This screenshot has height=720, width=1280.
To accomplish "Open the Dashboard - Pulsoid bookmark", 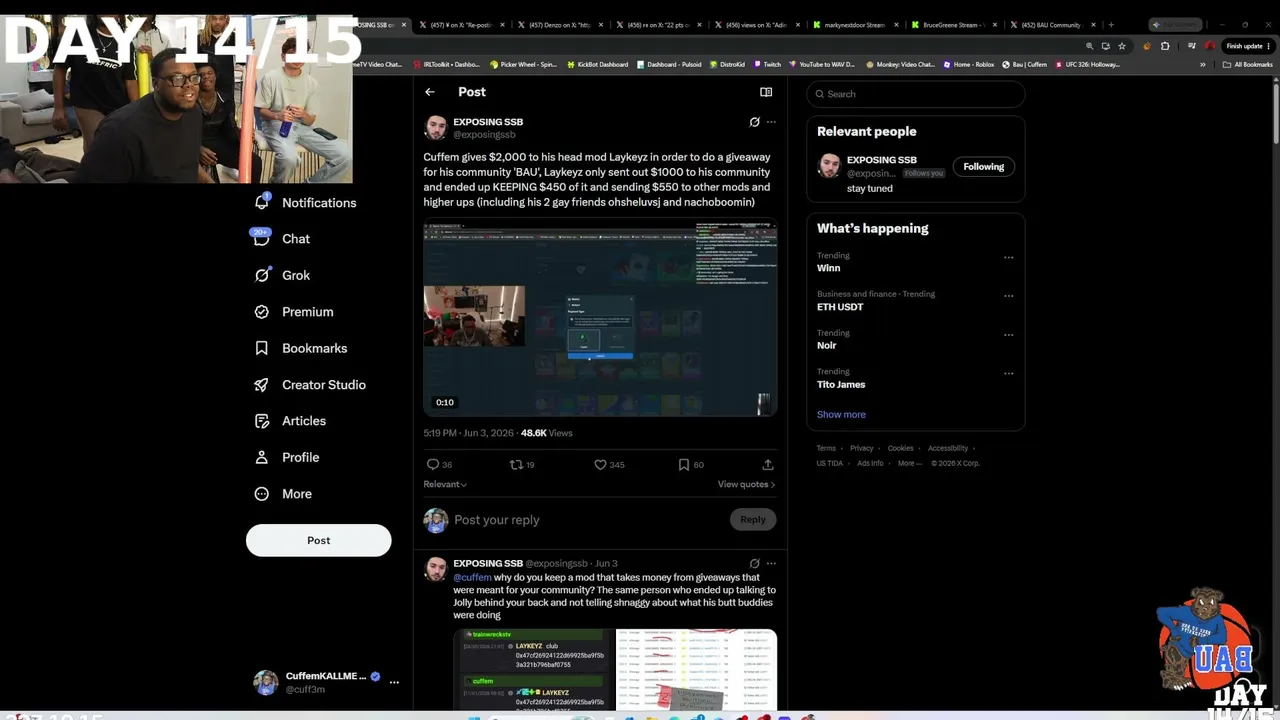I will 669,64.
